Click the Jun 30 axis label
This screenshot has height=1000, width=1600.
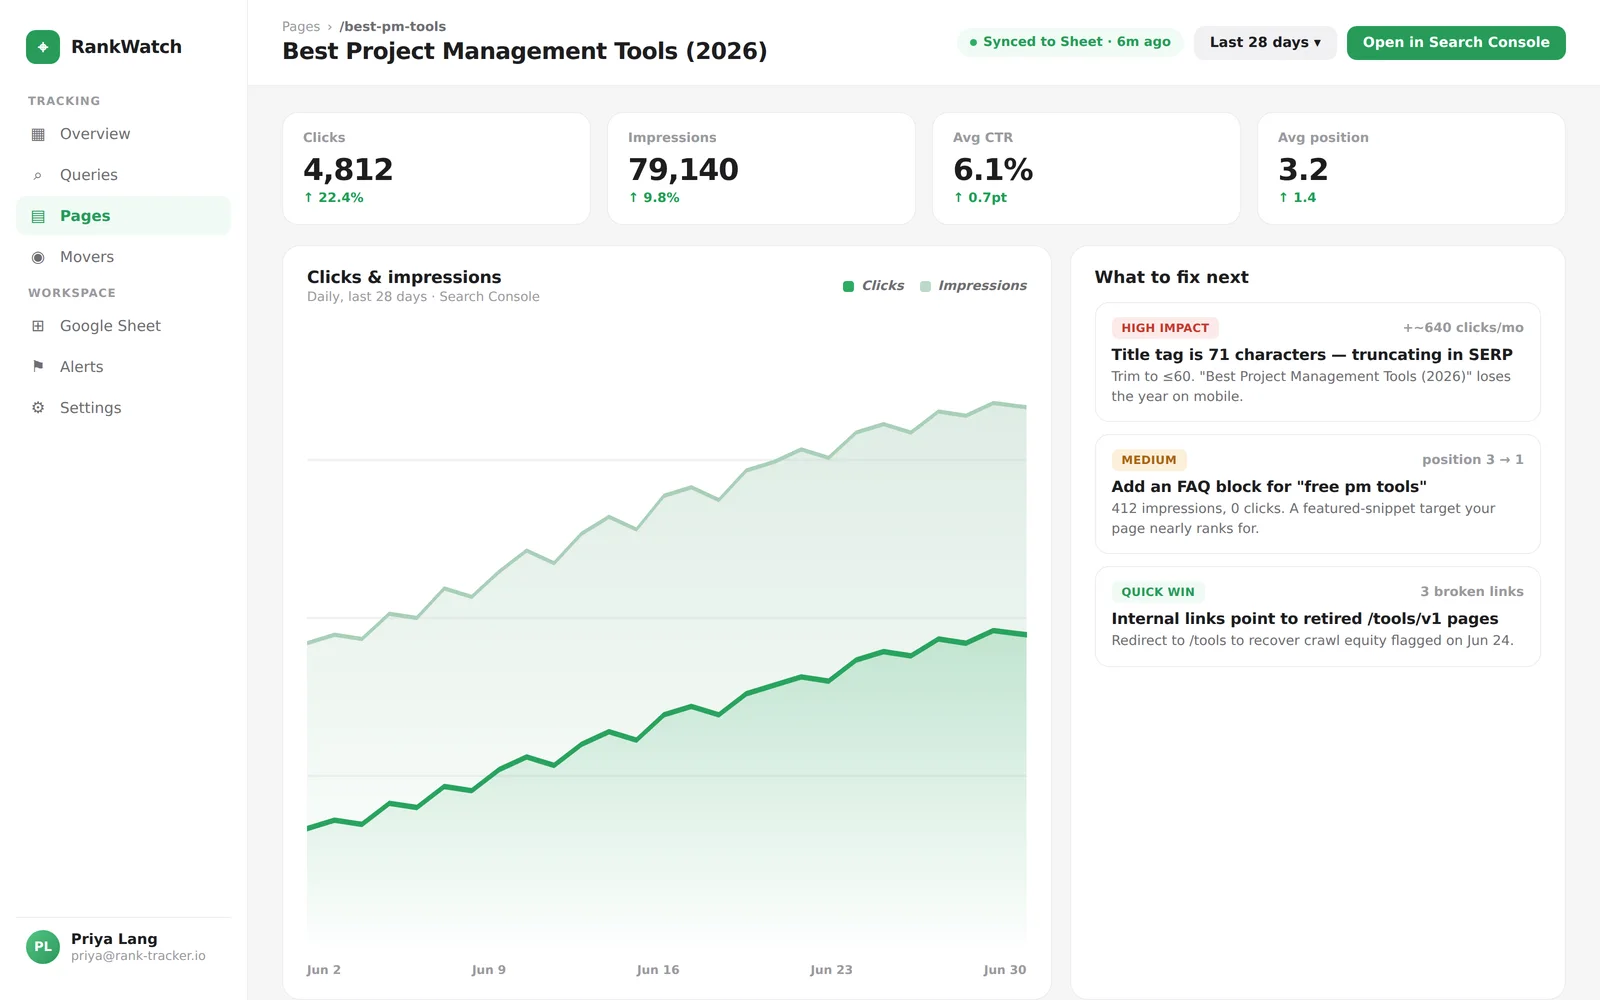(1005, 970)
